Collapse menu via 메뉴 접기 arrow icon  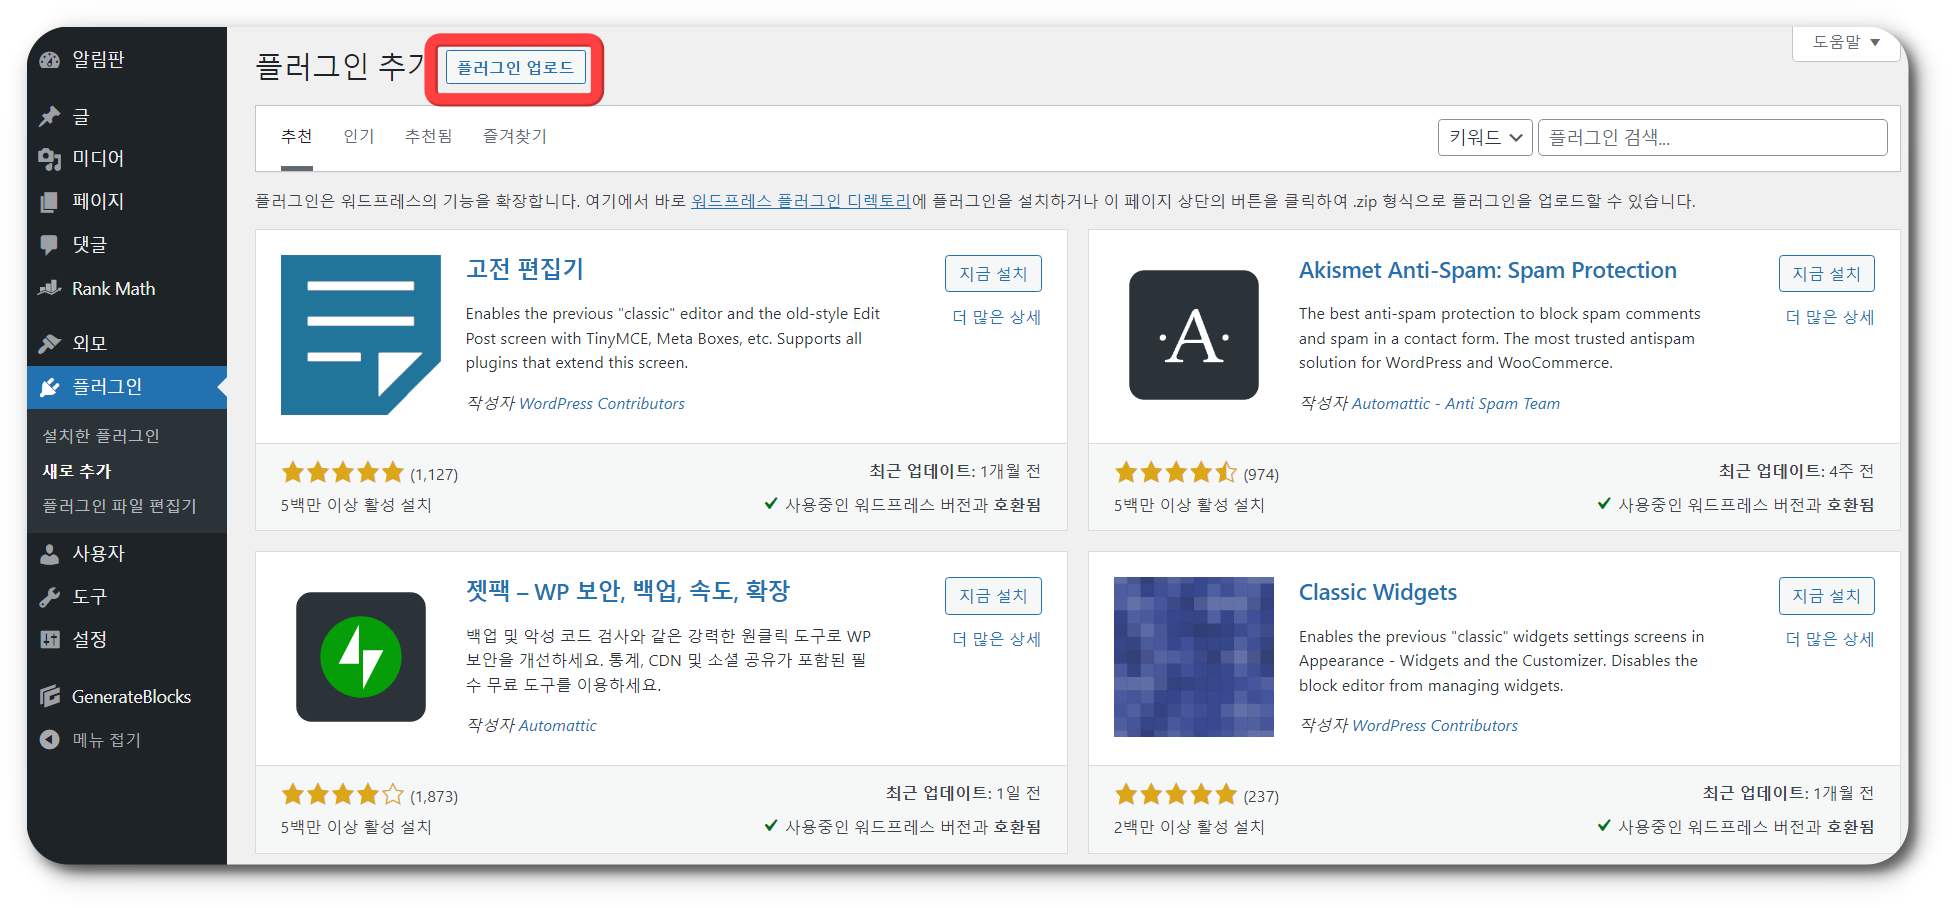pos(50,740)
